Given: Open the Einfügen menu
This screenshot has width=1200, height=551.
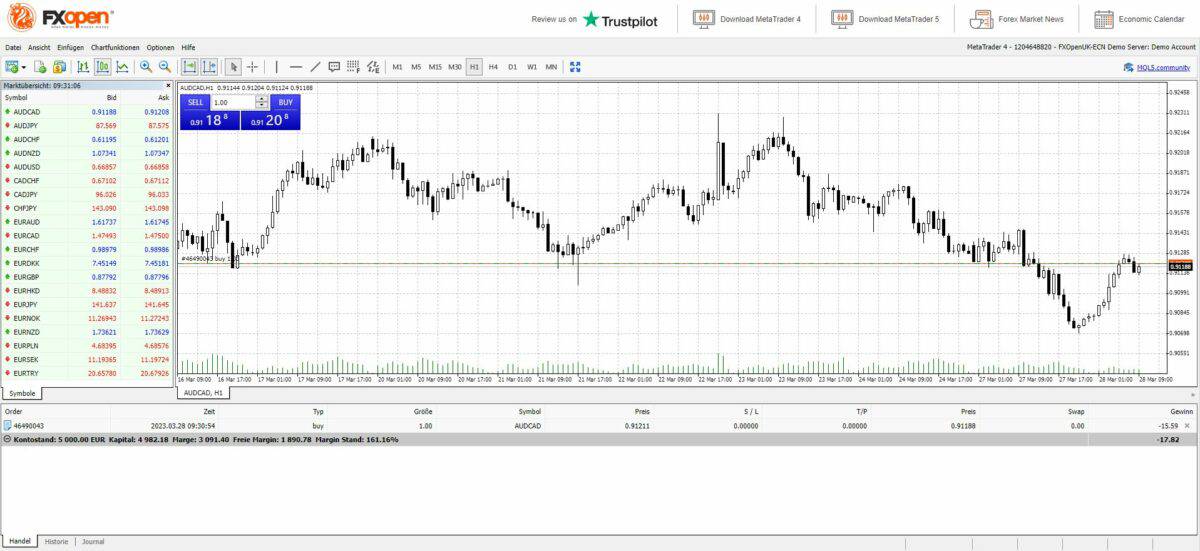Looking at the screenshot, I should pos(71,47).
